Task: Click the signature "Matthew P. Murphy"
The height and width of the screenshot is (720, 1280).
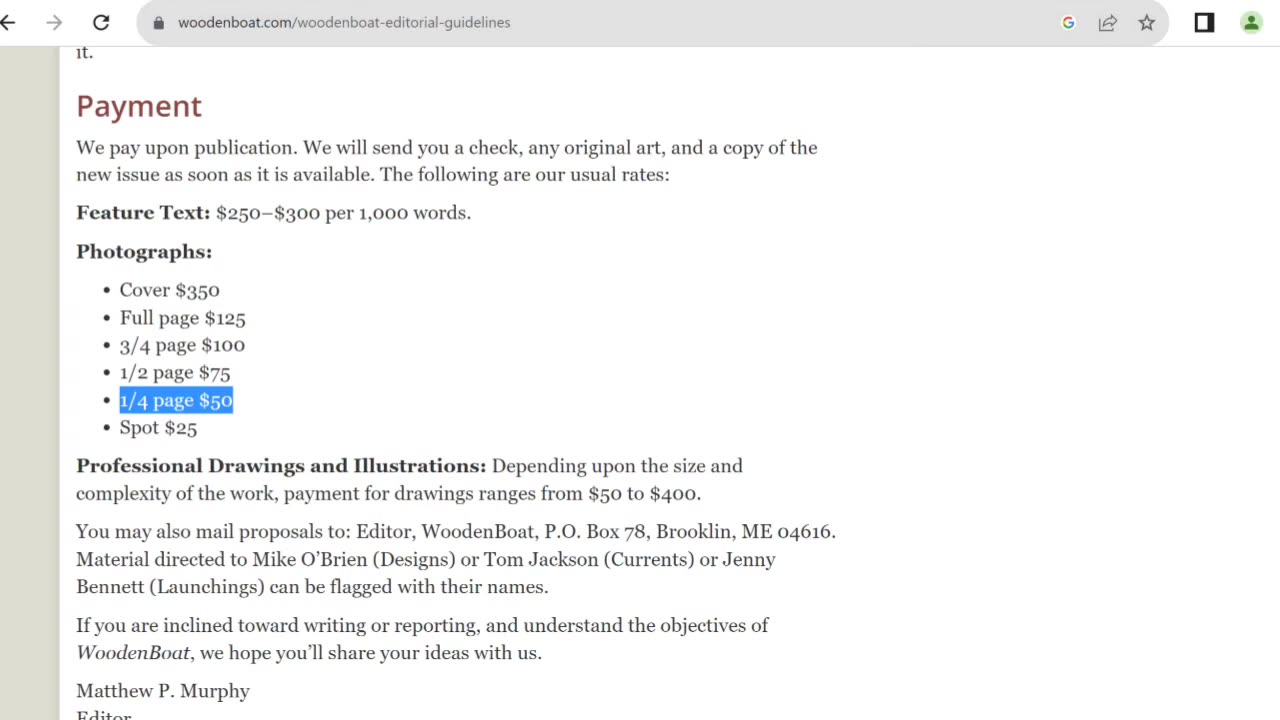Action: click(x=163, y=691)
